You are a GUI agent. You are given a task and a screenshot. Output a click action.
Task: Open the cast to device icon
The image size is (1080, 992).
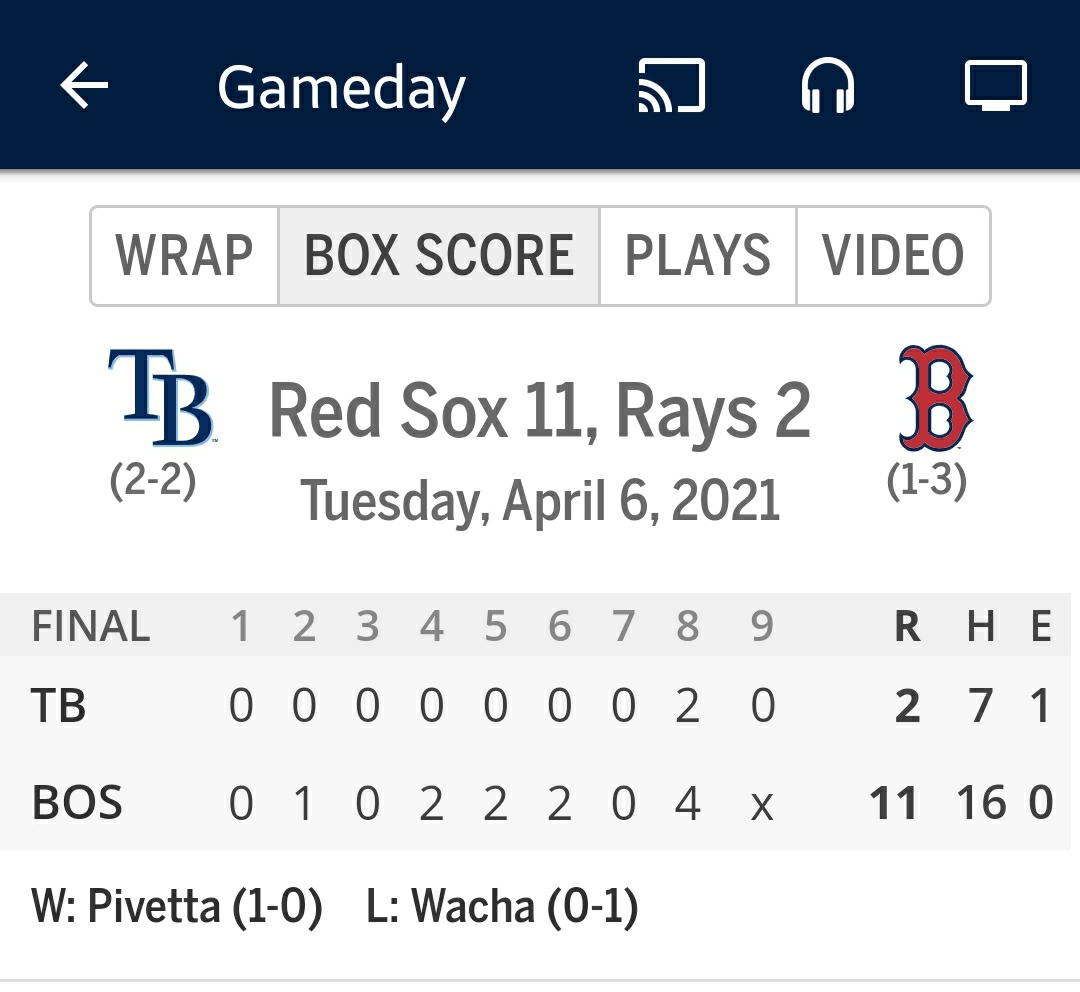[x=672, y=85]
